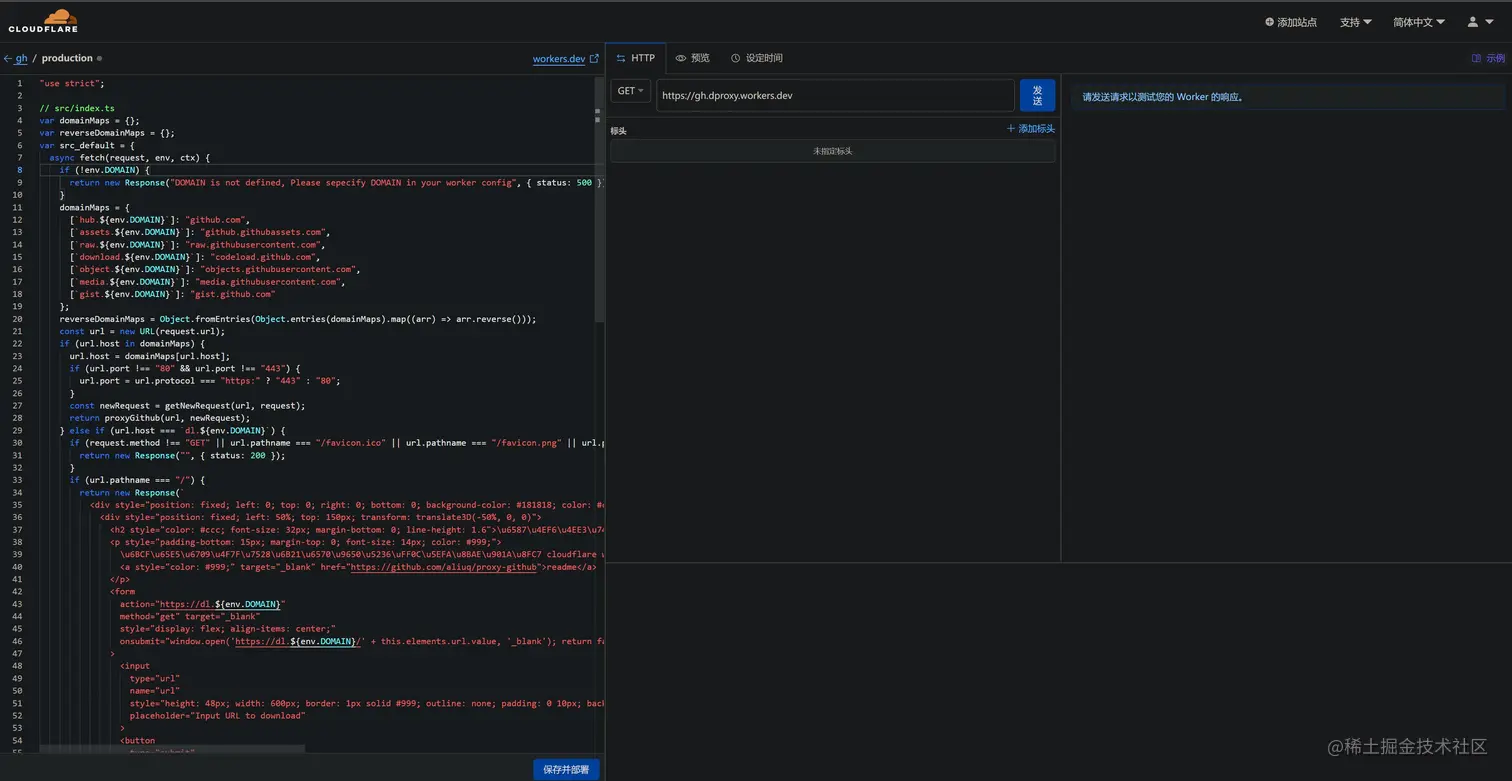Click the production environment name
This screenshot has height=781, width=1512.
pyautogui.click(x=67, y=59)
